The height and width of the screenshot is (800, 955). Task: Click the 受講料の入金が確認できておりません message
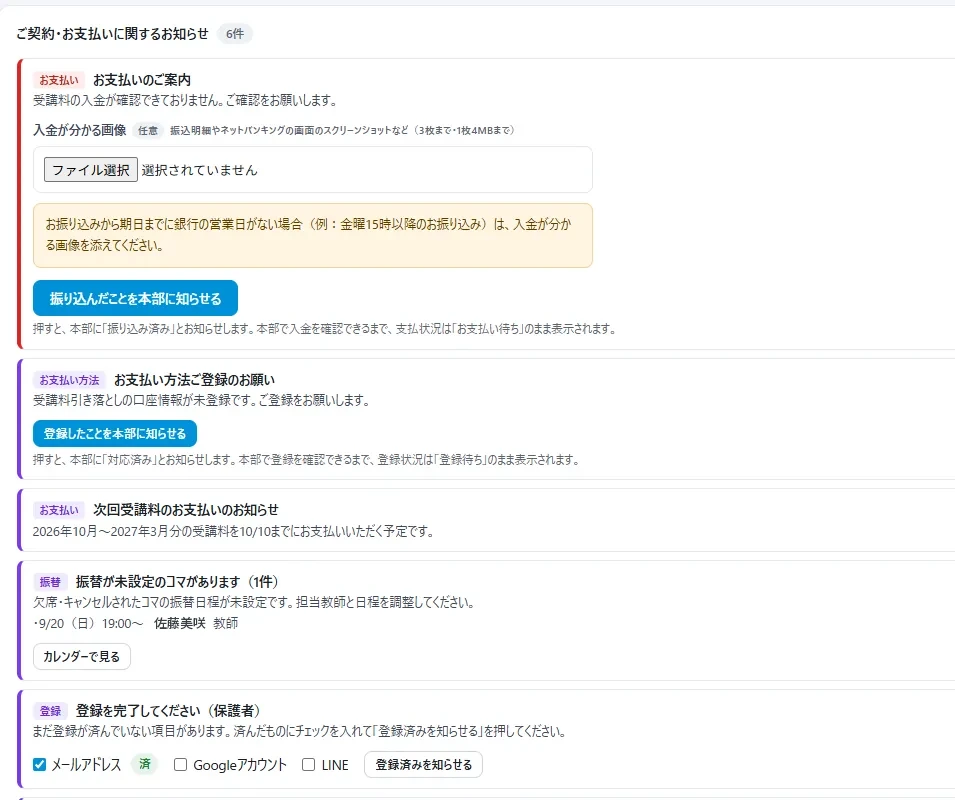coord(185,100)
